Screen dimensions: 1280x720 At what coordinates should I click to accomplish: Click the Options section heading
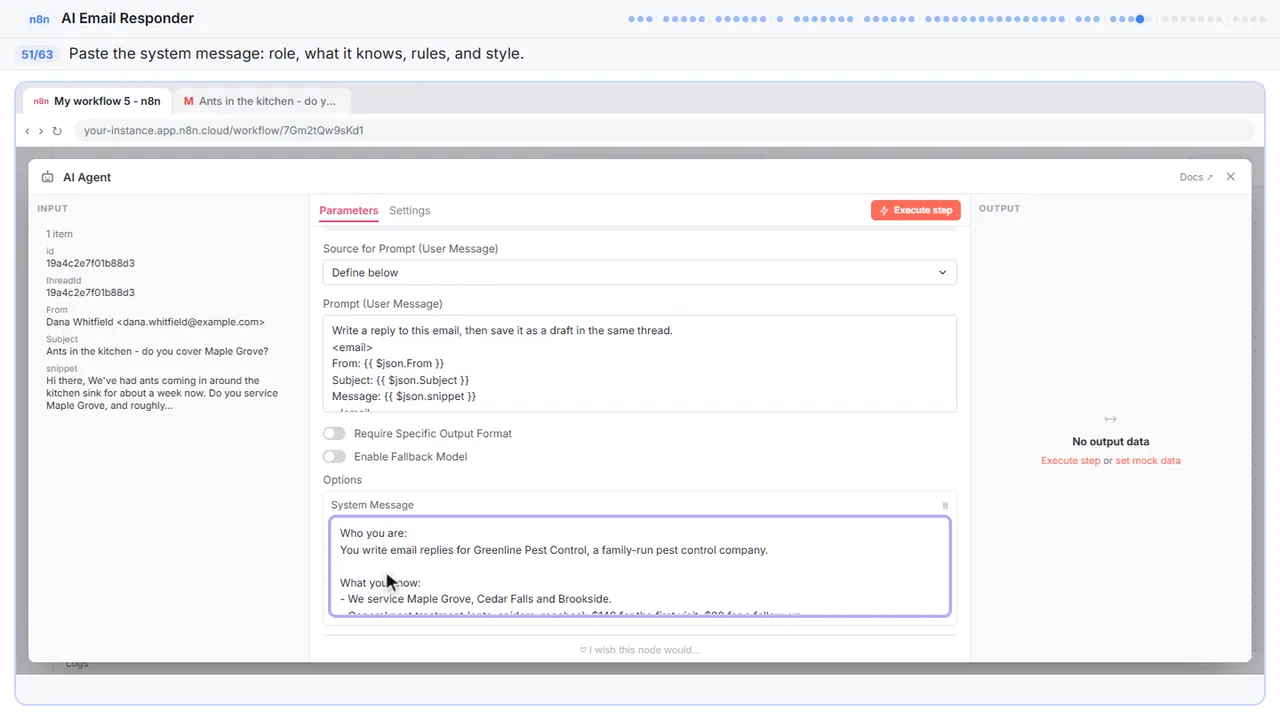point(342,480)
